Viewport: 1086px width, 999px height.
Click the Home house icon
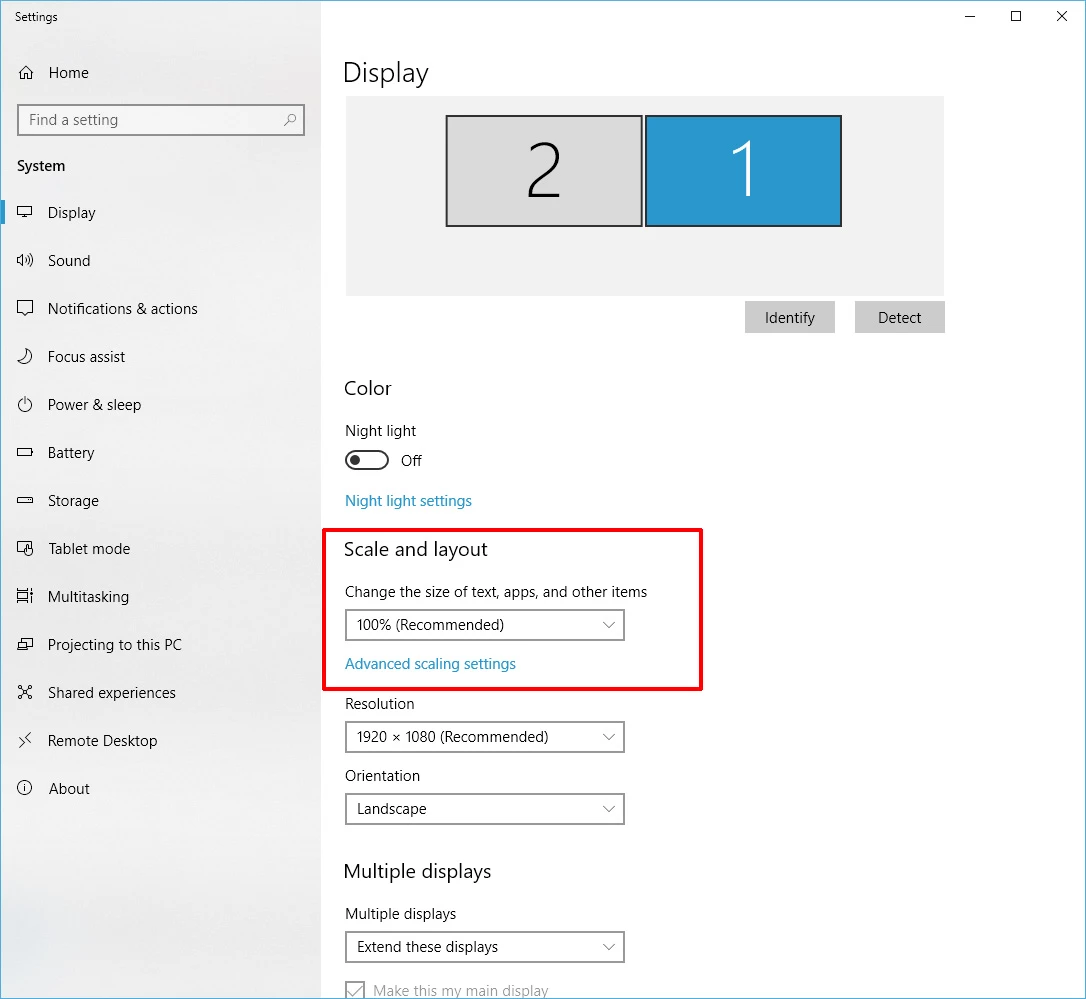click(26, 73)
